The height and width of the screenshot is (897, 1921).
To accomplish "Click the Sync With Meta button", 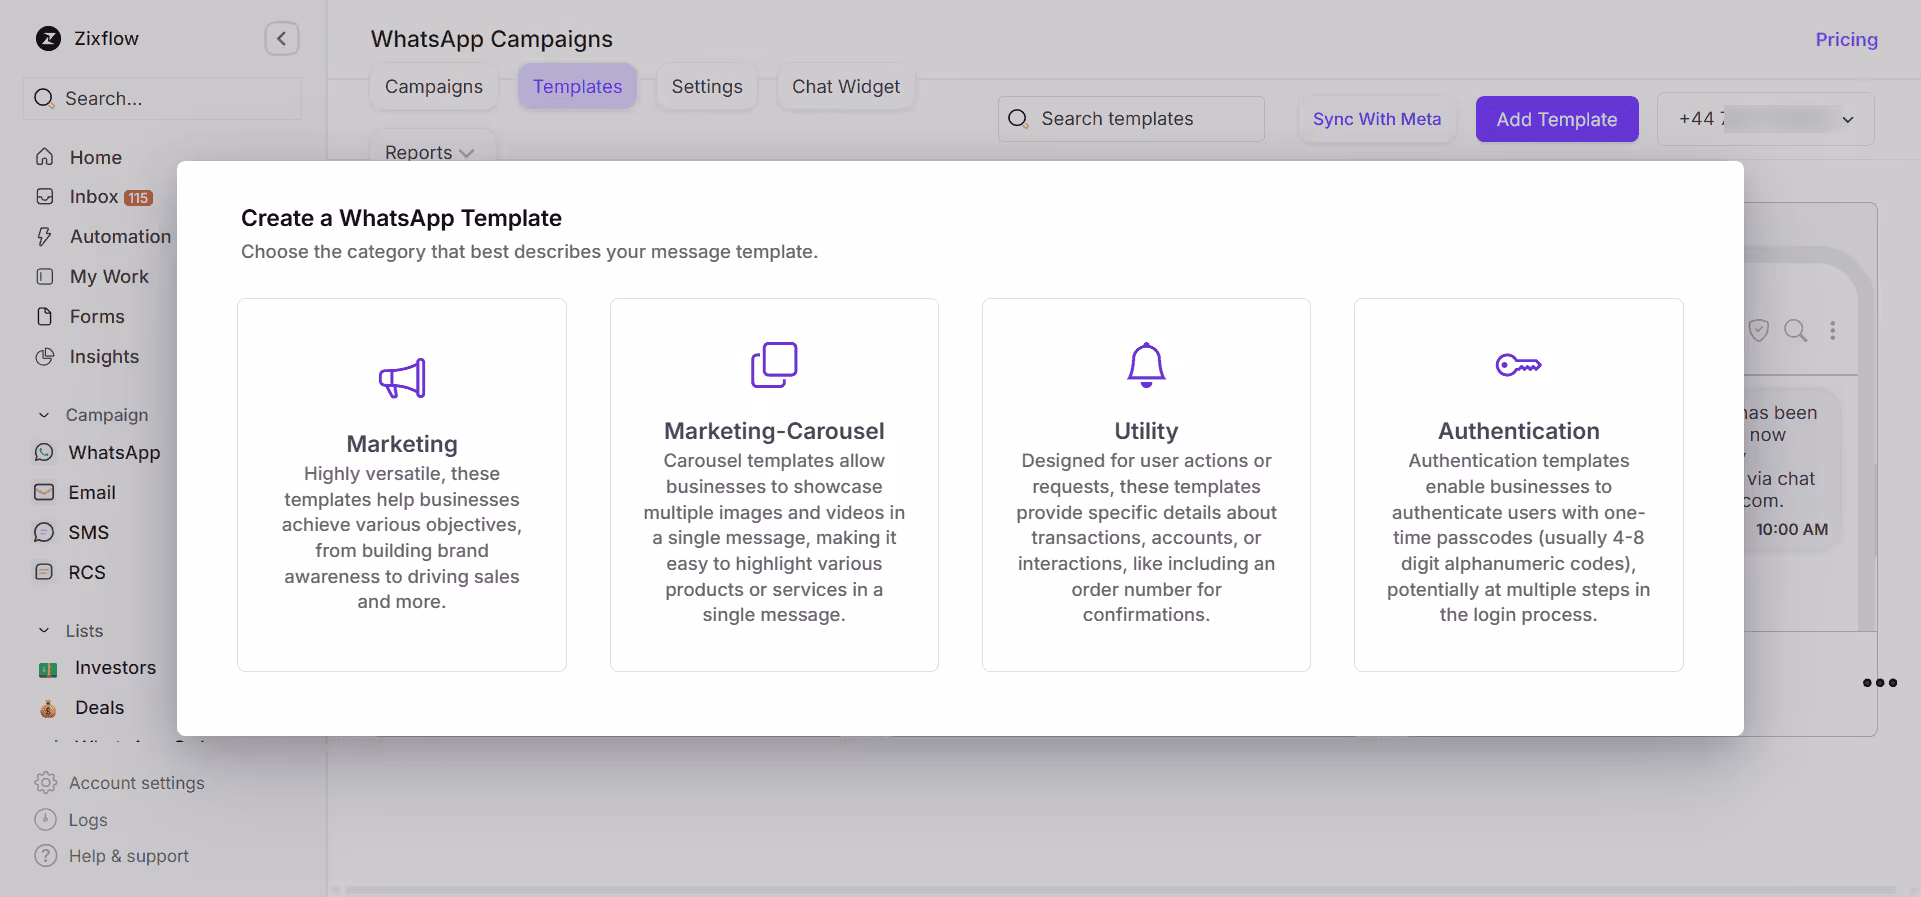I will 1376,119.
